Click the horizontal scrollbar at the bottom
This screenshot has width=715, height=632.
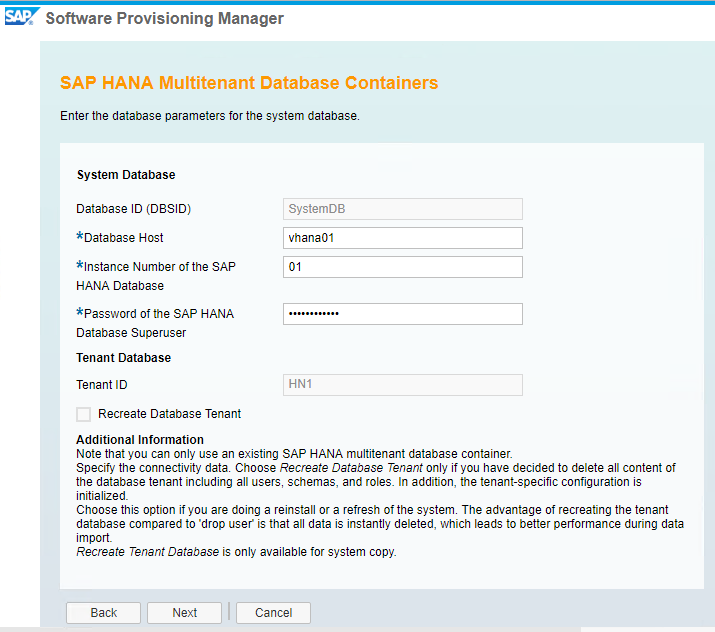(290, 629)
